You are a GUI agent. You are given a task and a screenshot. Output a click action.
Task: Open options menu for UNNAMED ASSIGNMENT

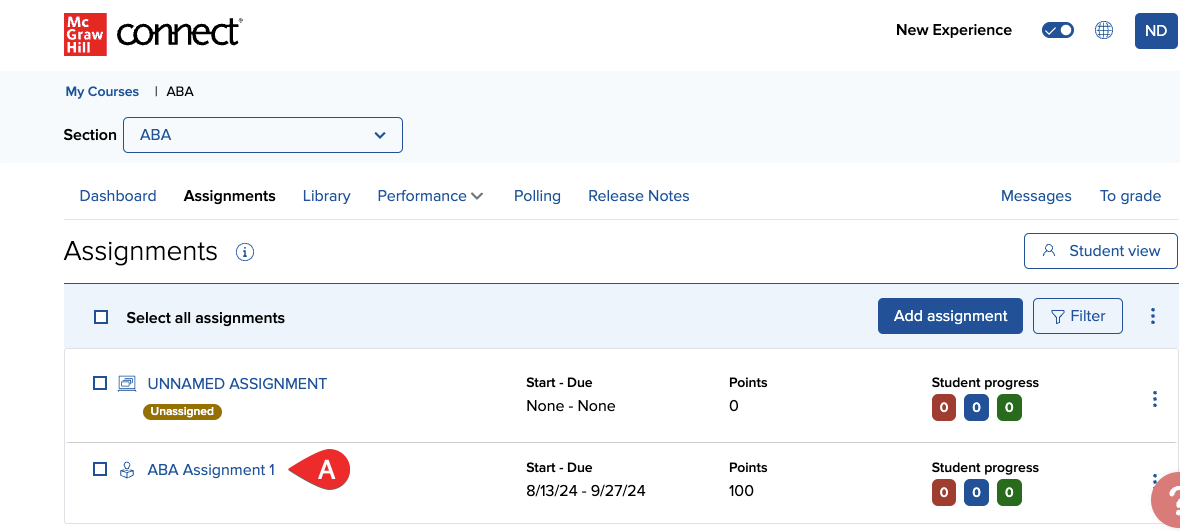coord(1154,399)
